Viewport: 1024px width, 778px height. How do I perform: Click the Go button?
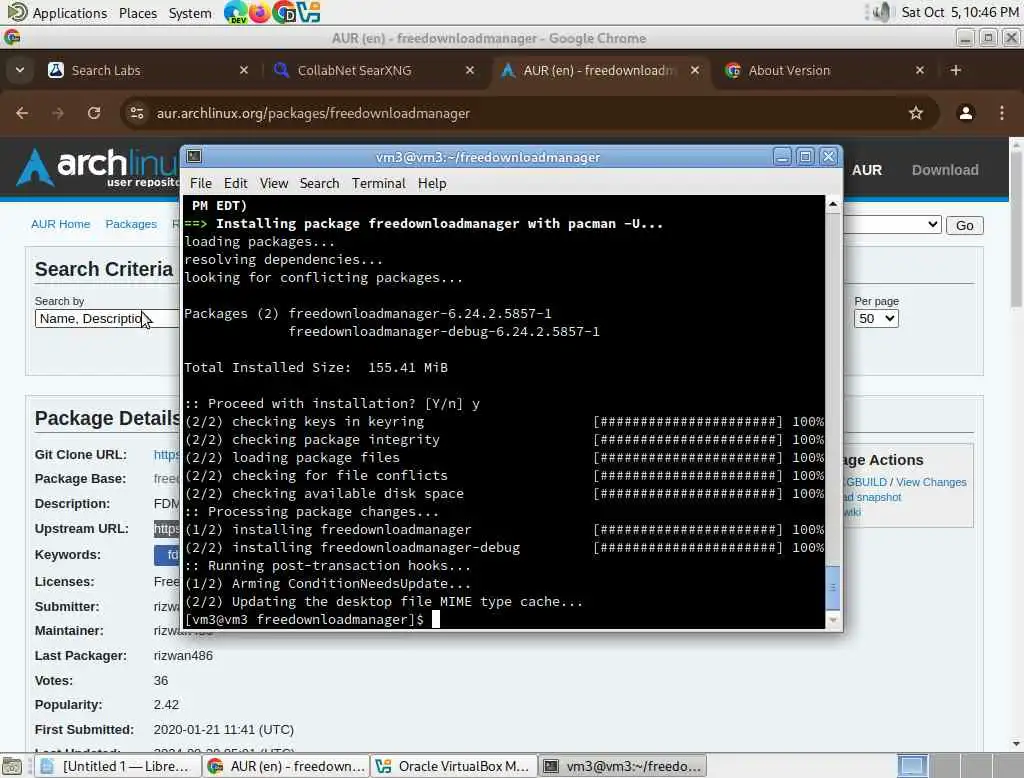[x=965, y=225]
